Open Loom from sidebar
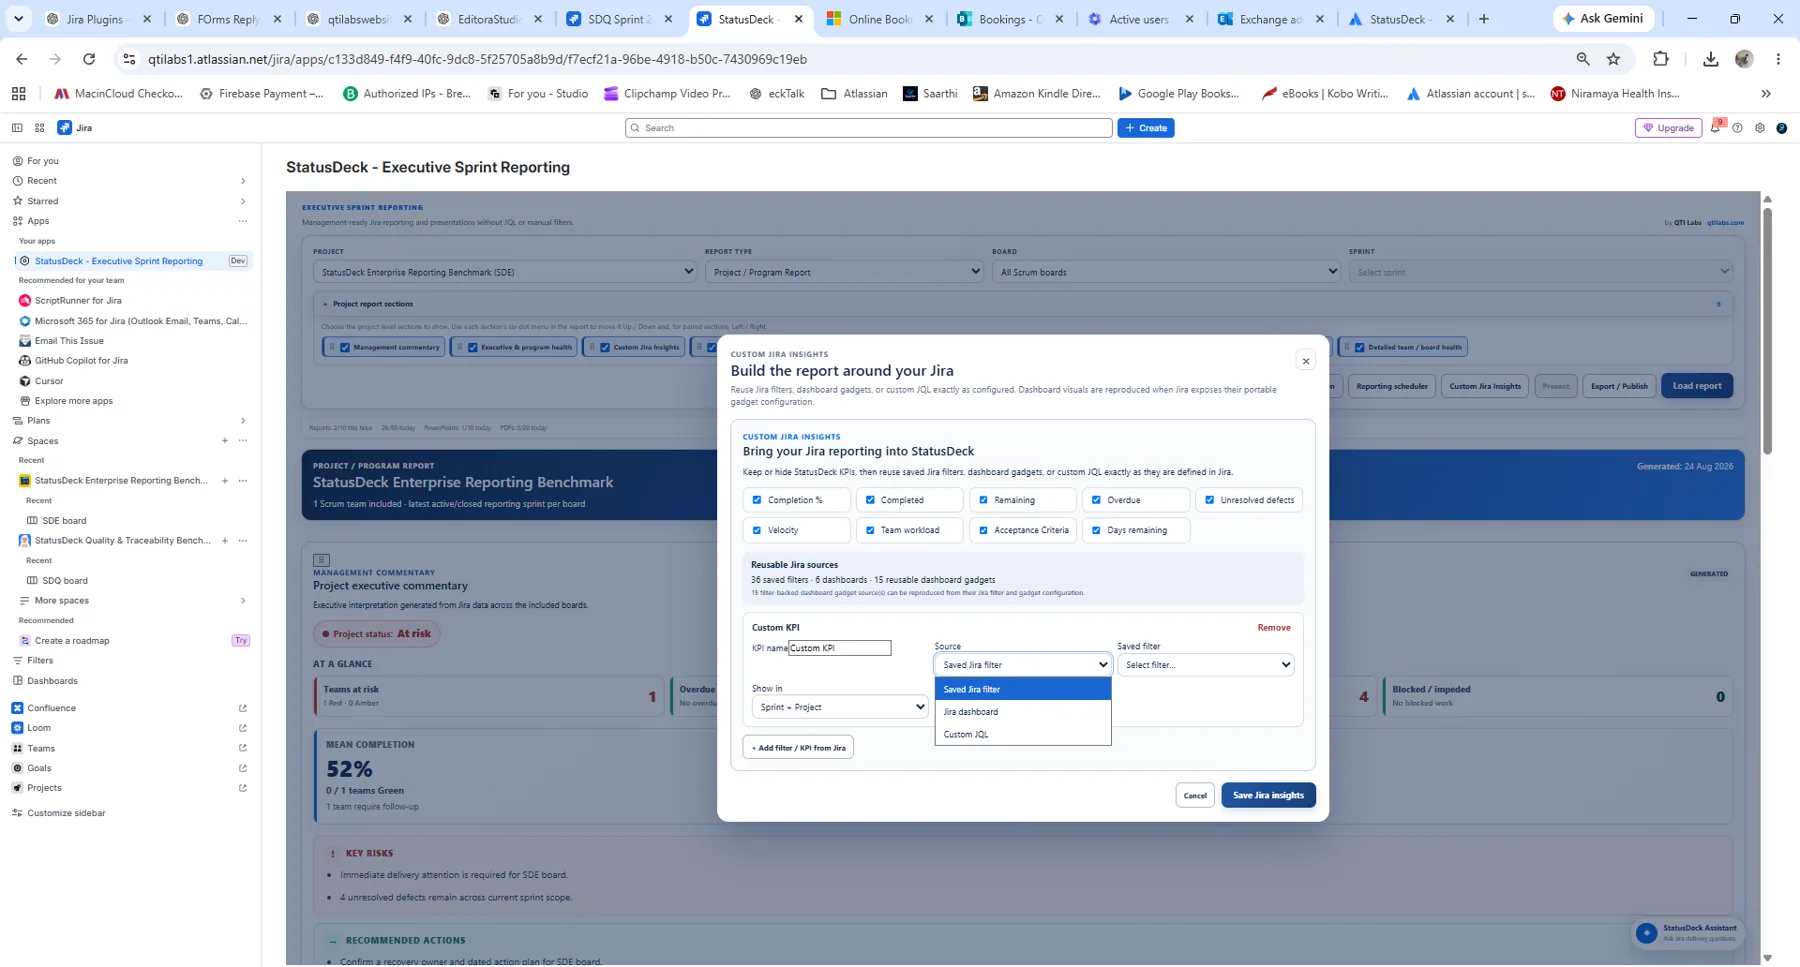Screen dimensions: 1800x967 (39, 728)
